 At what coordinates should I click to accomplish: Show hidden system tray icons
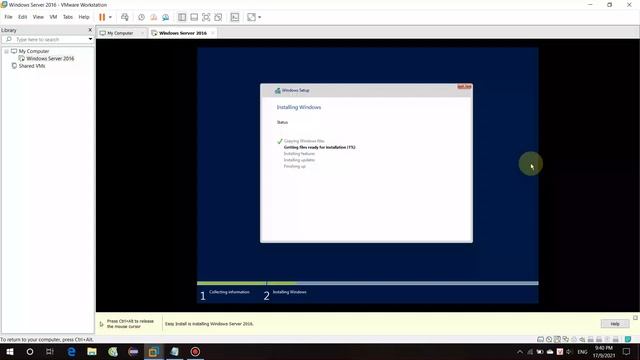[x=520, y=351]
